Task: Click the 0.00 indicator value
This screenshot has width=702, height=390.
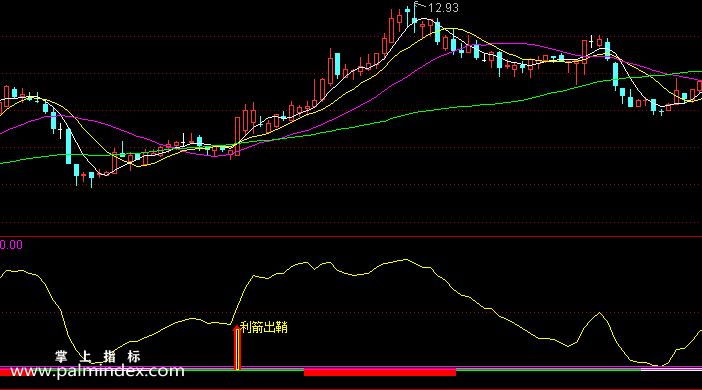Action: pyautogui.click(x=11, y=244)
